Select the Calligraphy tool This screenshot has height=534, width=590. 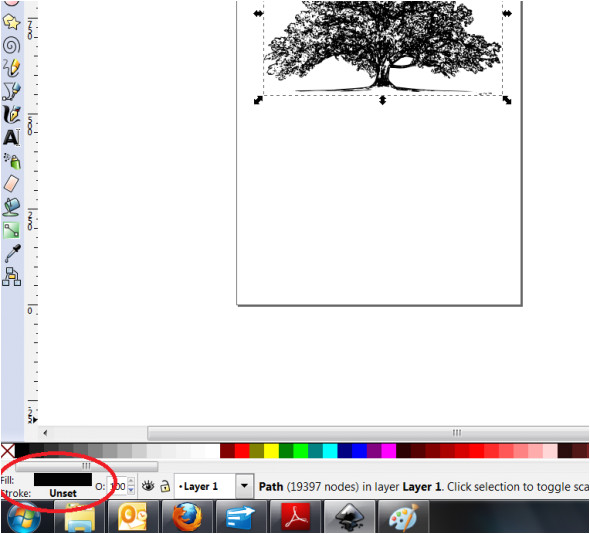[11, 114]
